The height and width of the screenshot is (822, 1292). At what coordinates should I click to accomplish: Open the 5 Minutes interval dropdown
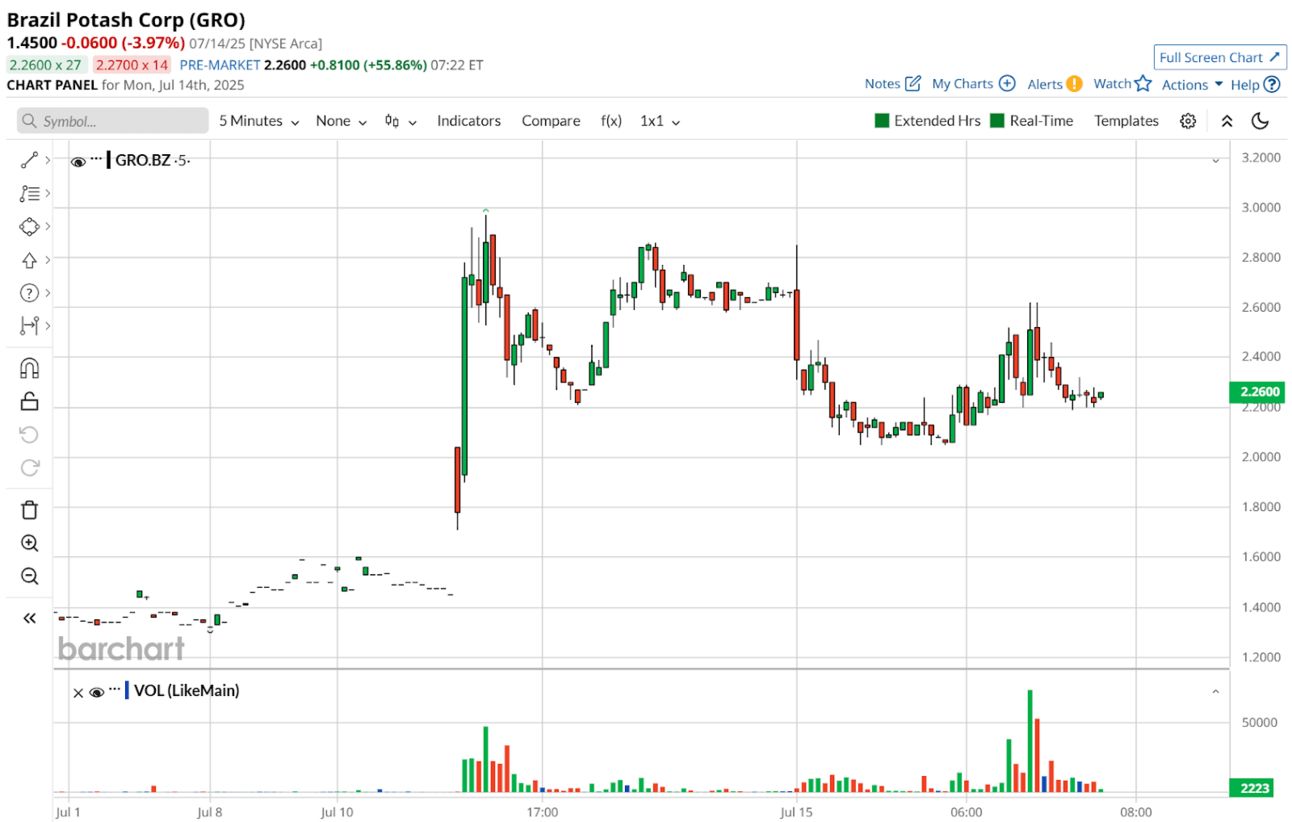pos(259,121)
